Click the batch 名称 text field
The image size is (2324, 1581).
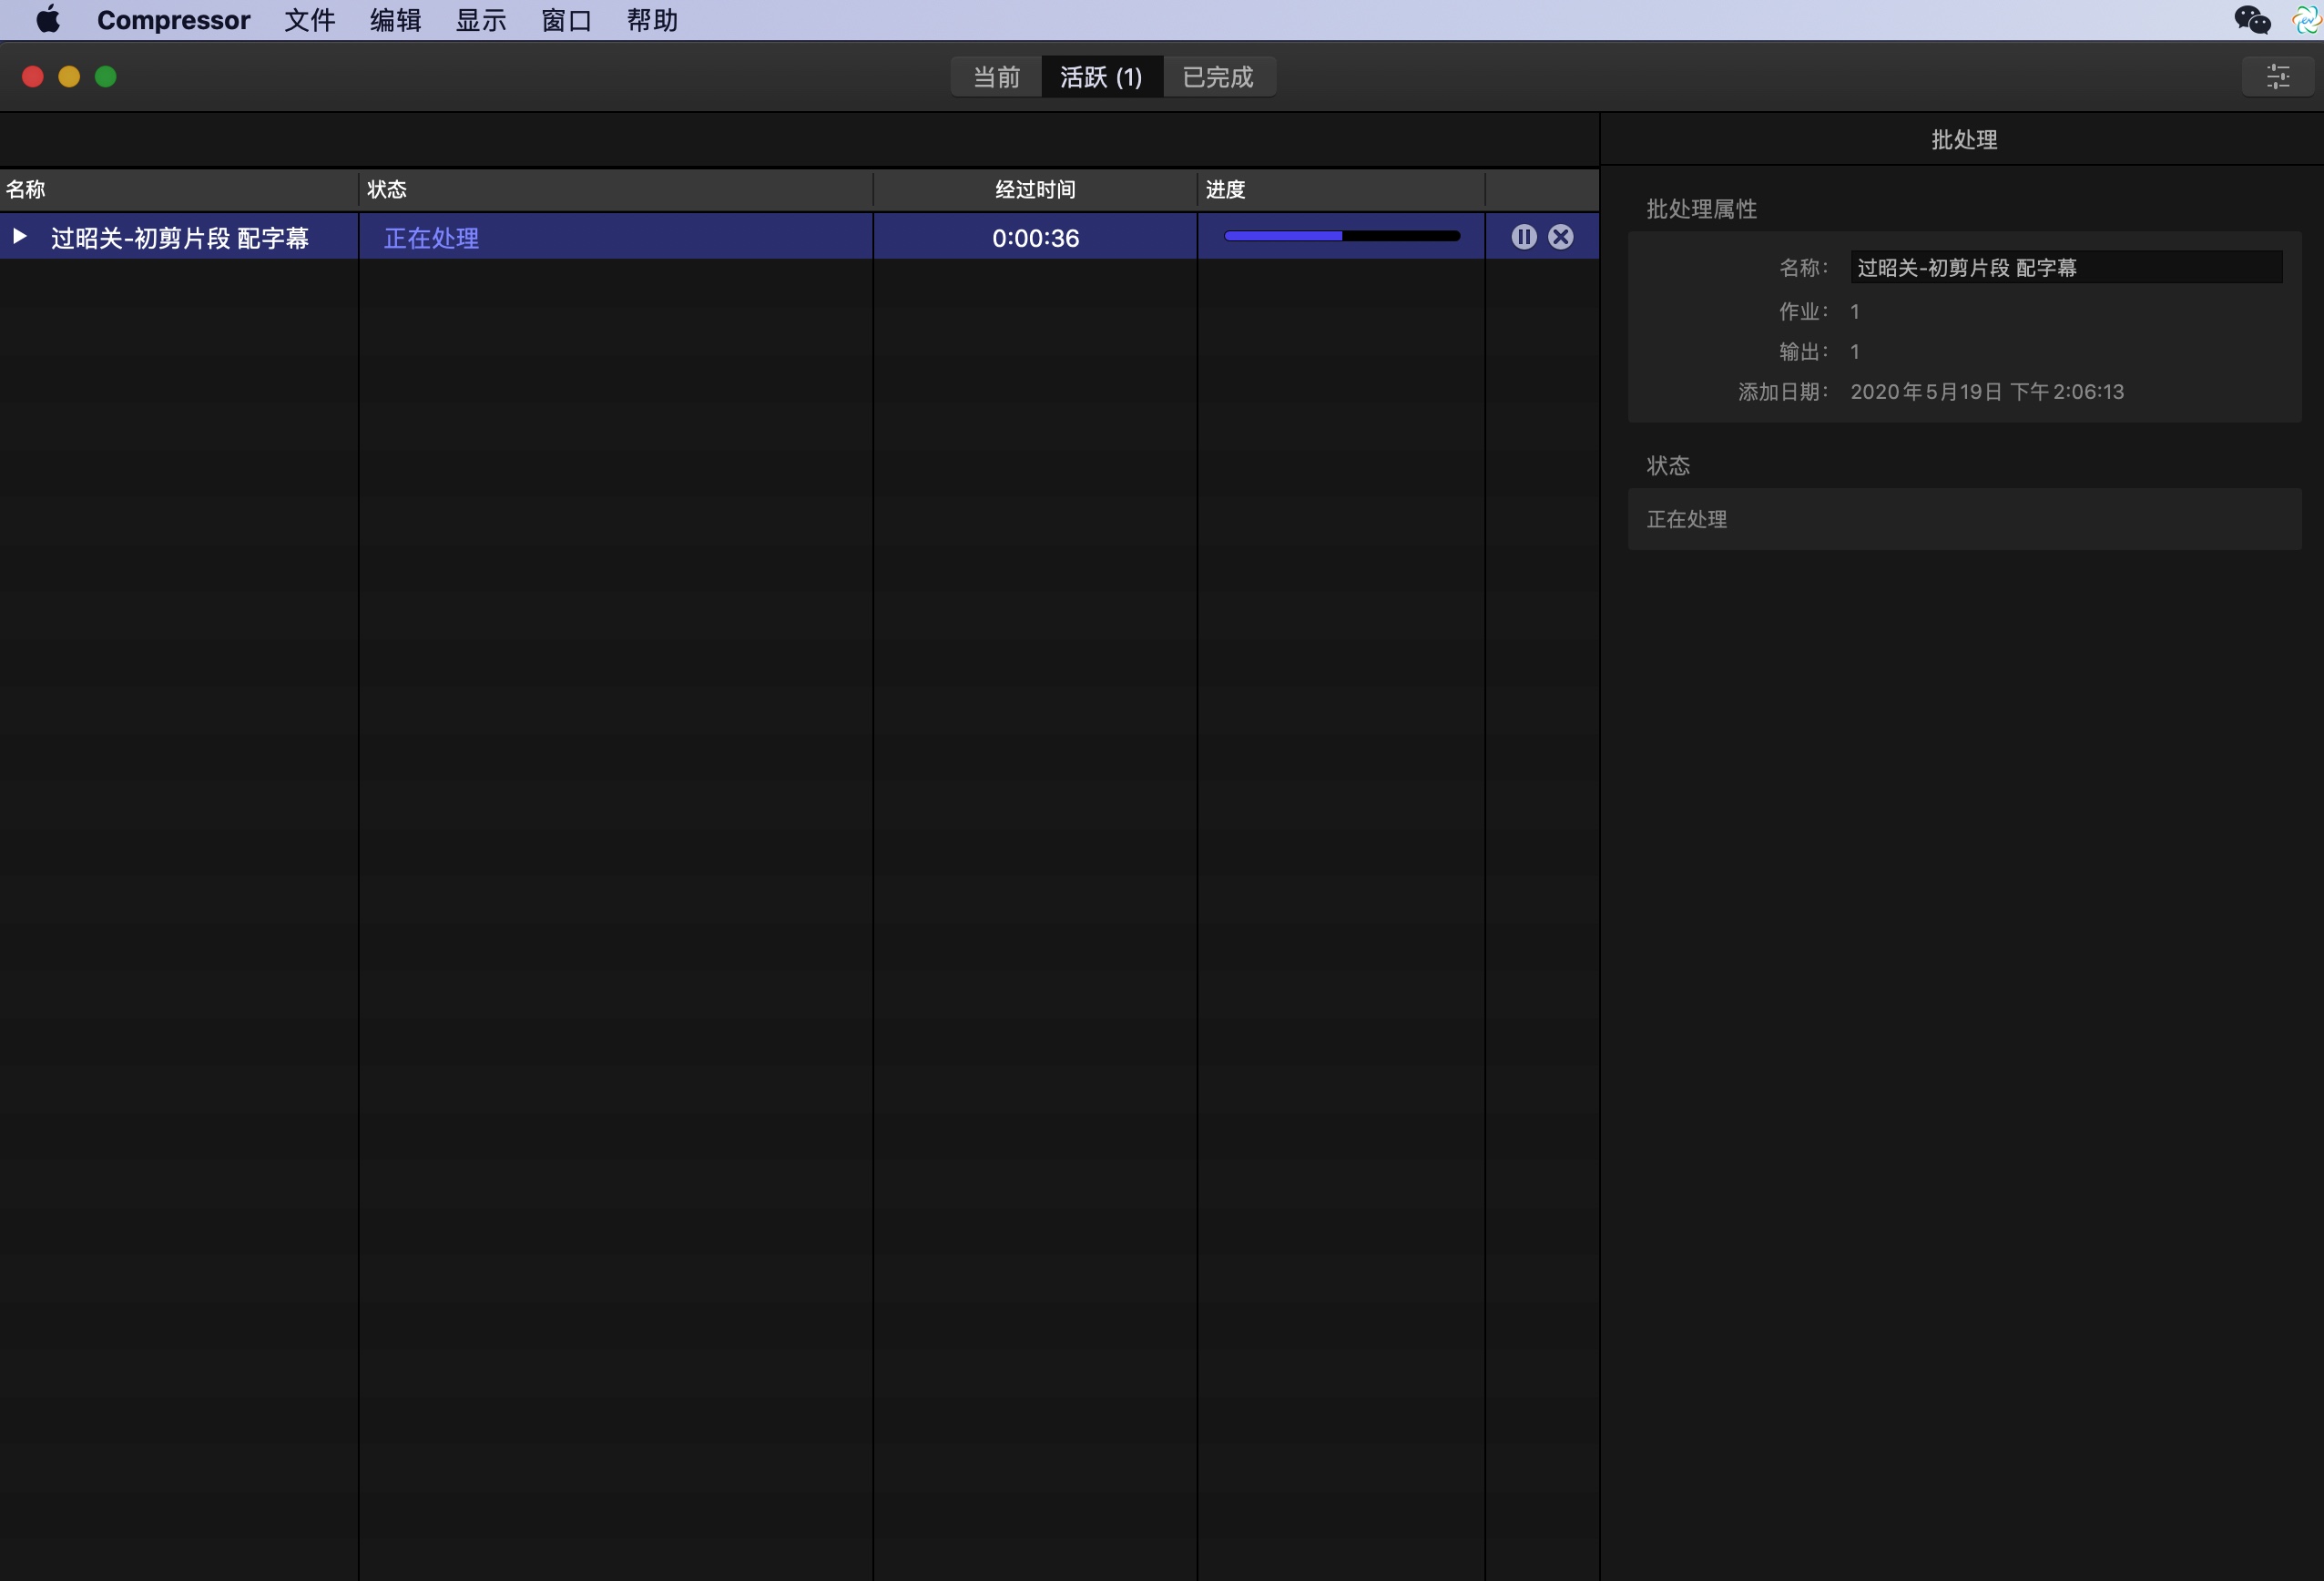point(2065,267)
